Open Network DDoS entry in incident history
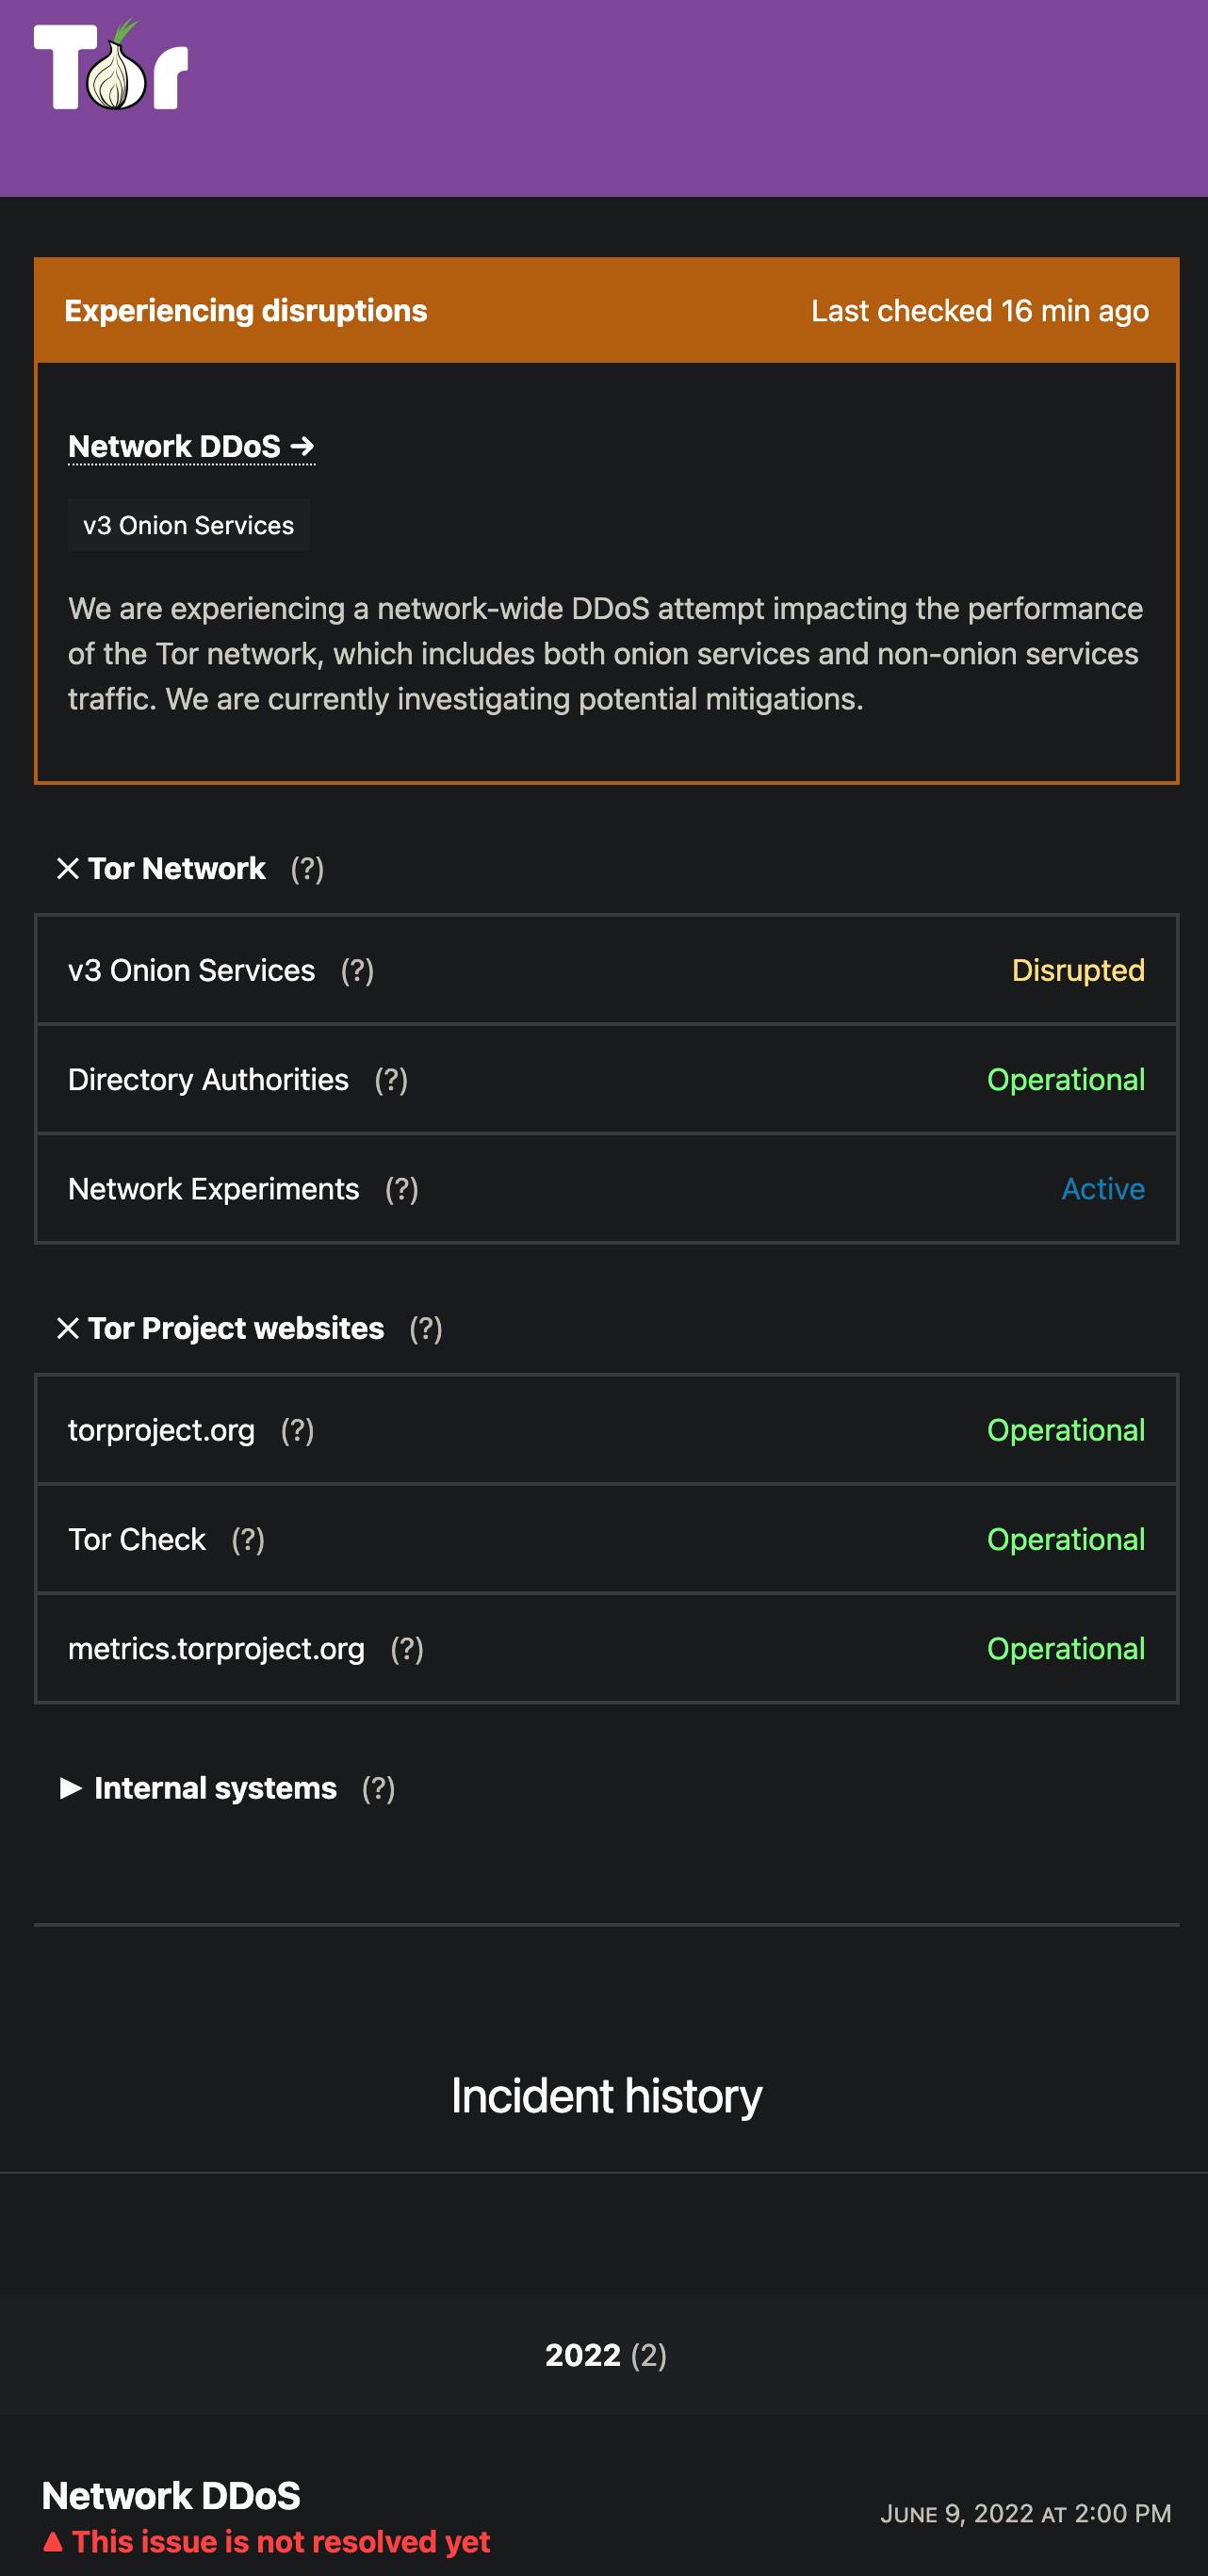Viewport: 1208px width, 2576px height. pos(171,2496)
